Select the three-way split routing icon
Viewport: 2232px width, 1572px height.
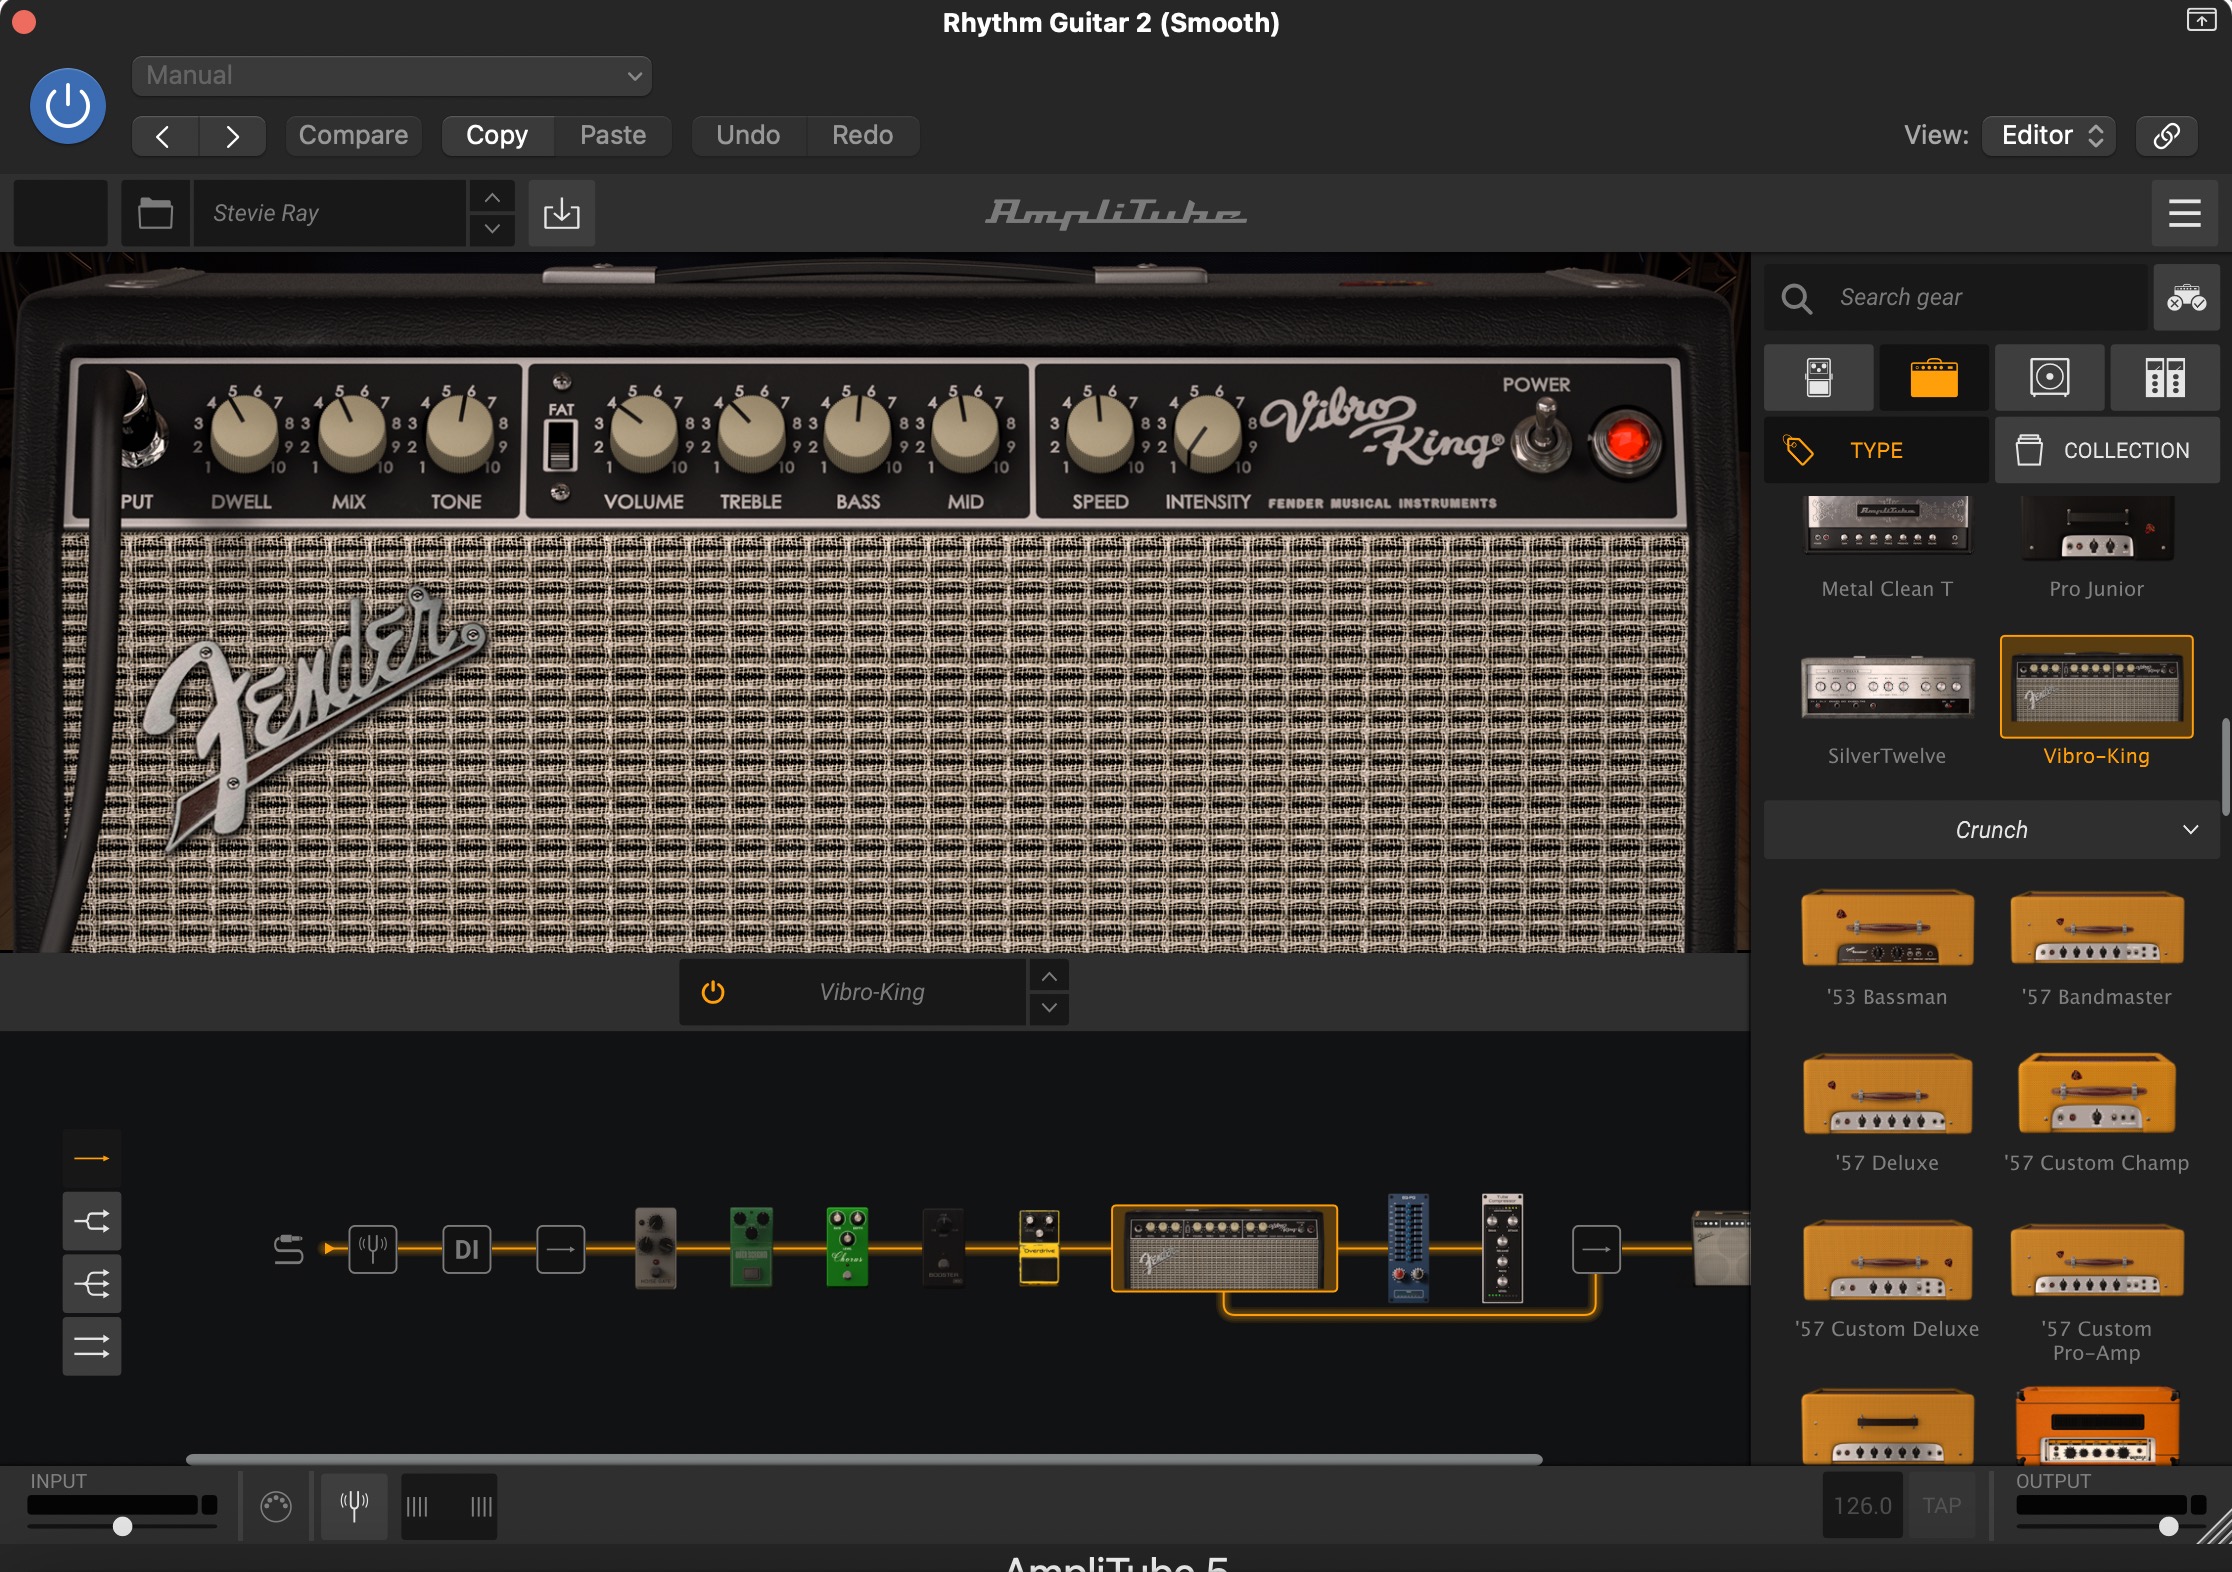pos(92,1284)
